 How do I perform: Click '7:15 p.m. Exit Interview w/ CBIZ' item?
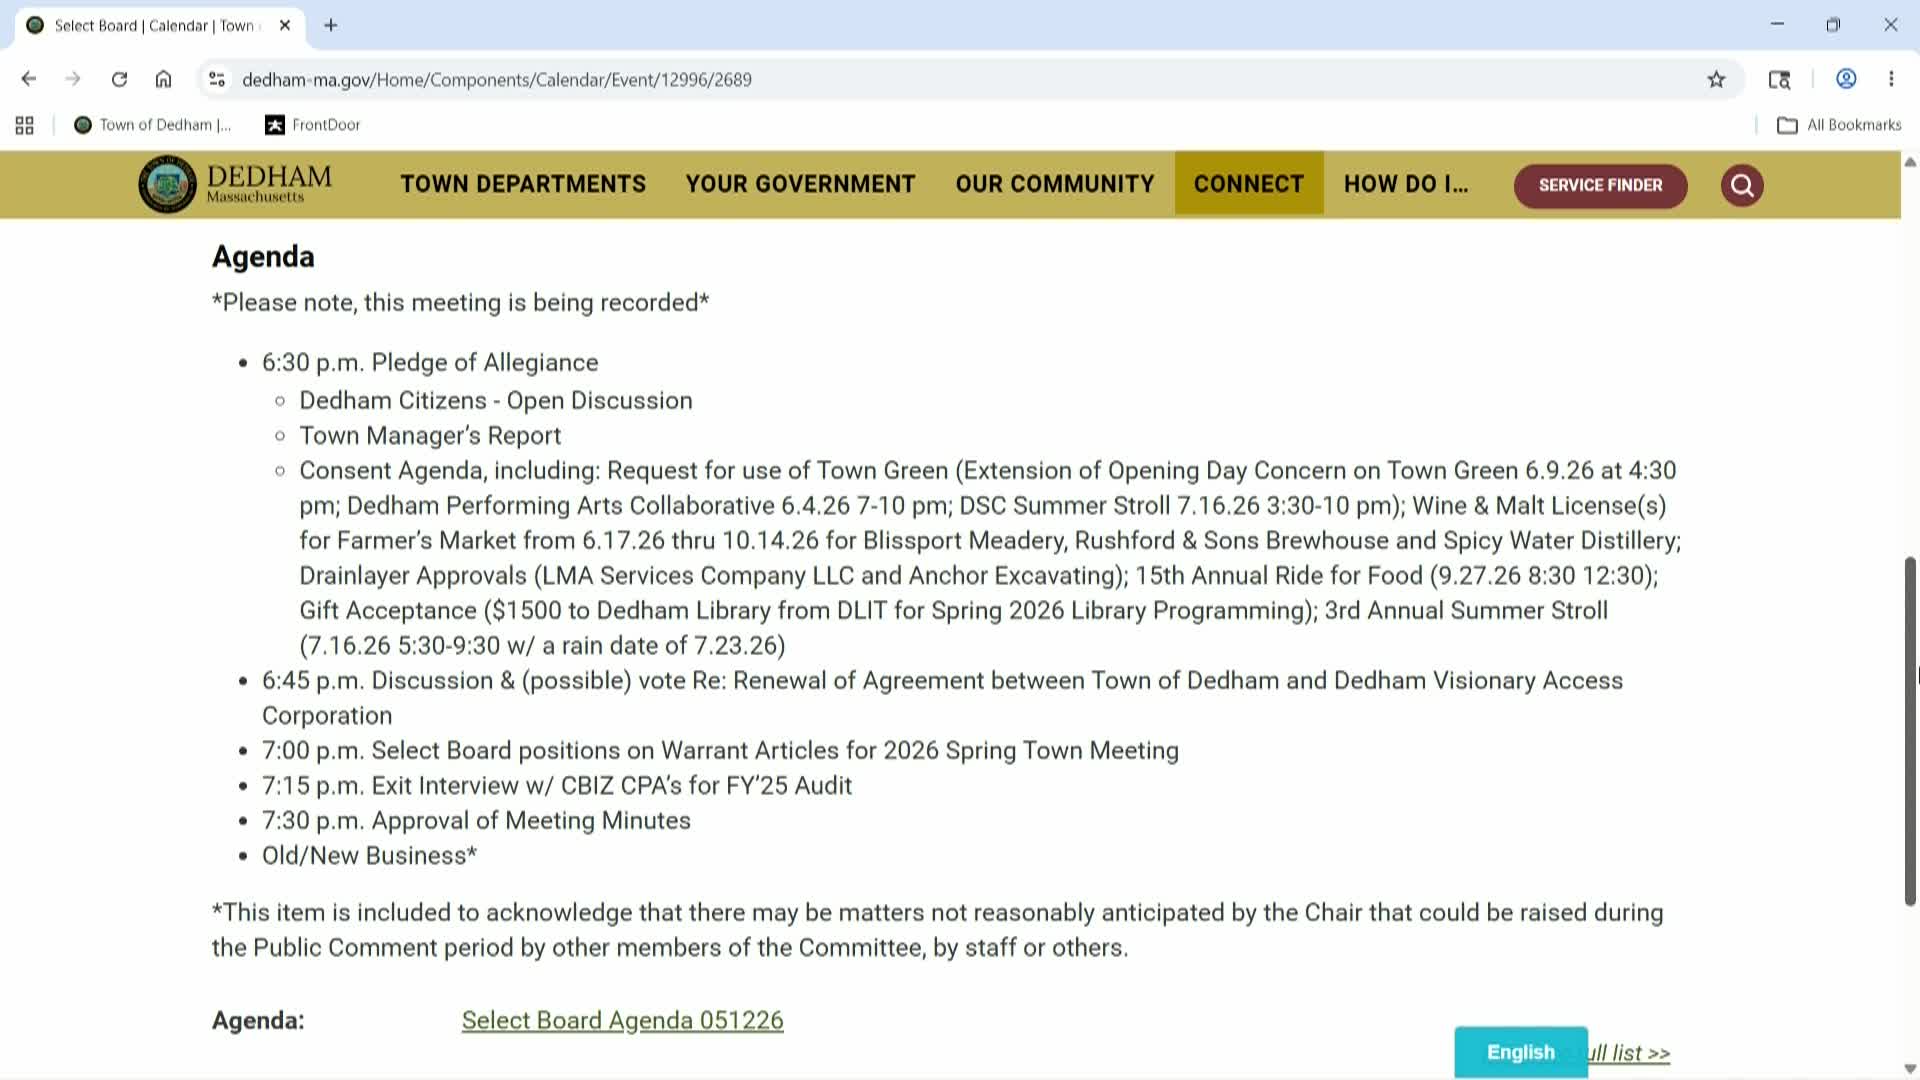(557, 785)
